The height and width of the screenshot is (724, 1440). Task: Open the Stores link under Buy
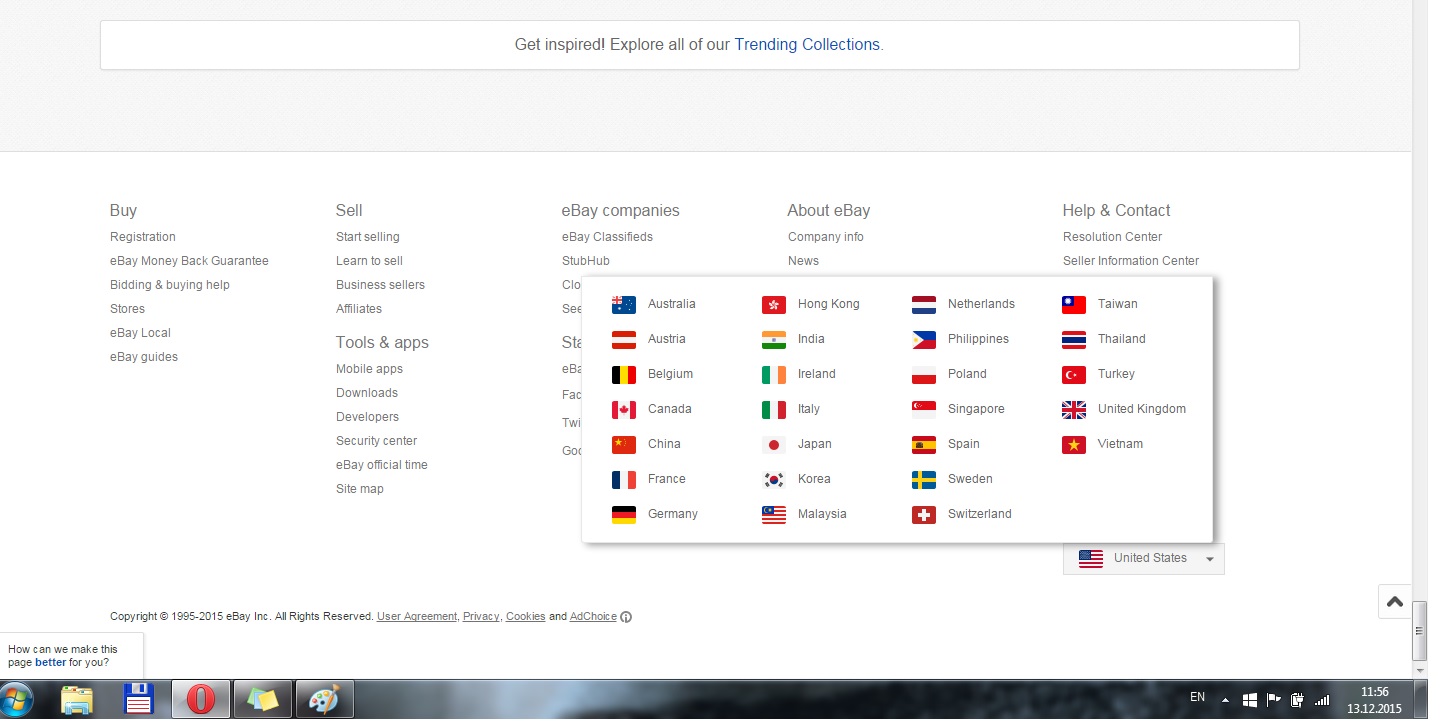coord(127,309)
